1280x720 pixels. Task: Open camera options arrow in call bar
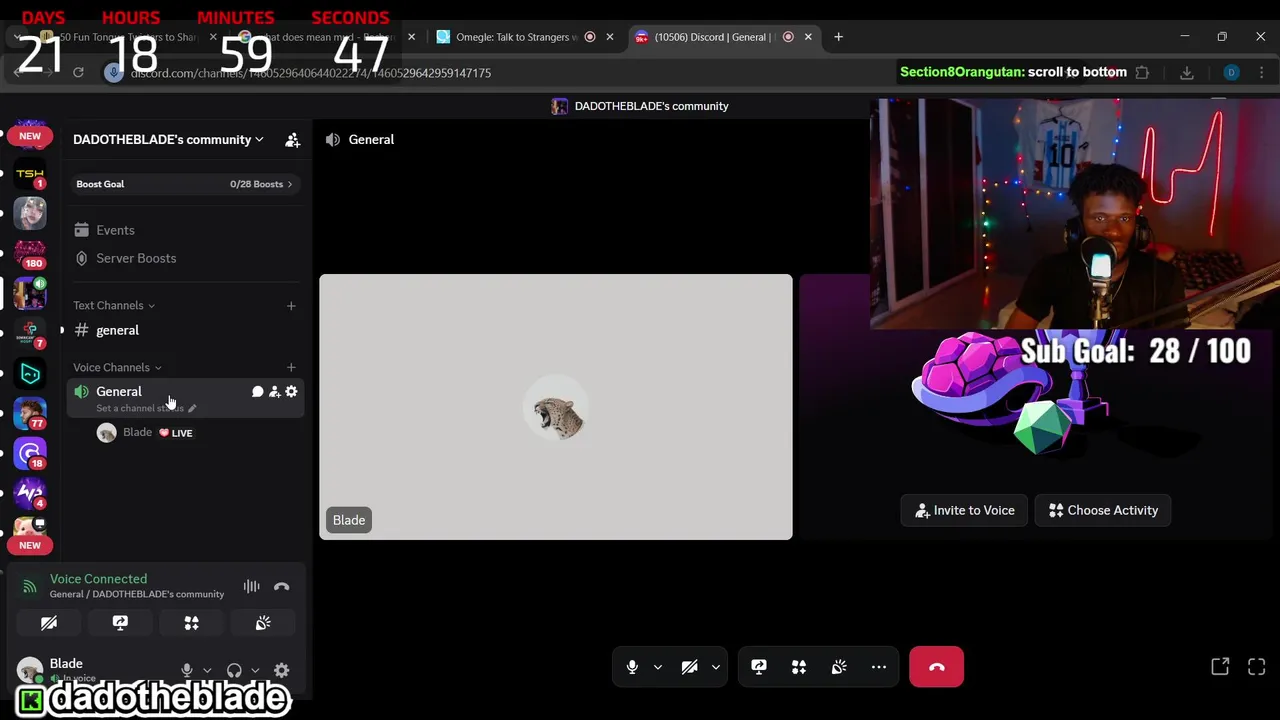pyautogui.click(x=715, y=667)
